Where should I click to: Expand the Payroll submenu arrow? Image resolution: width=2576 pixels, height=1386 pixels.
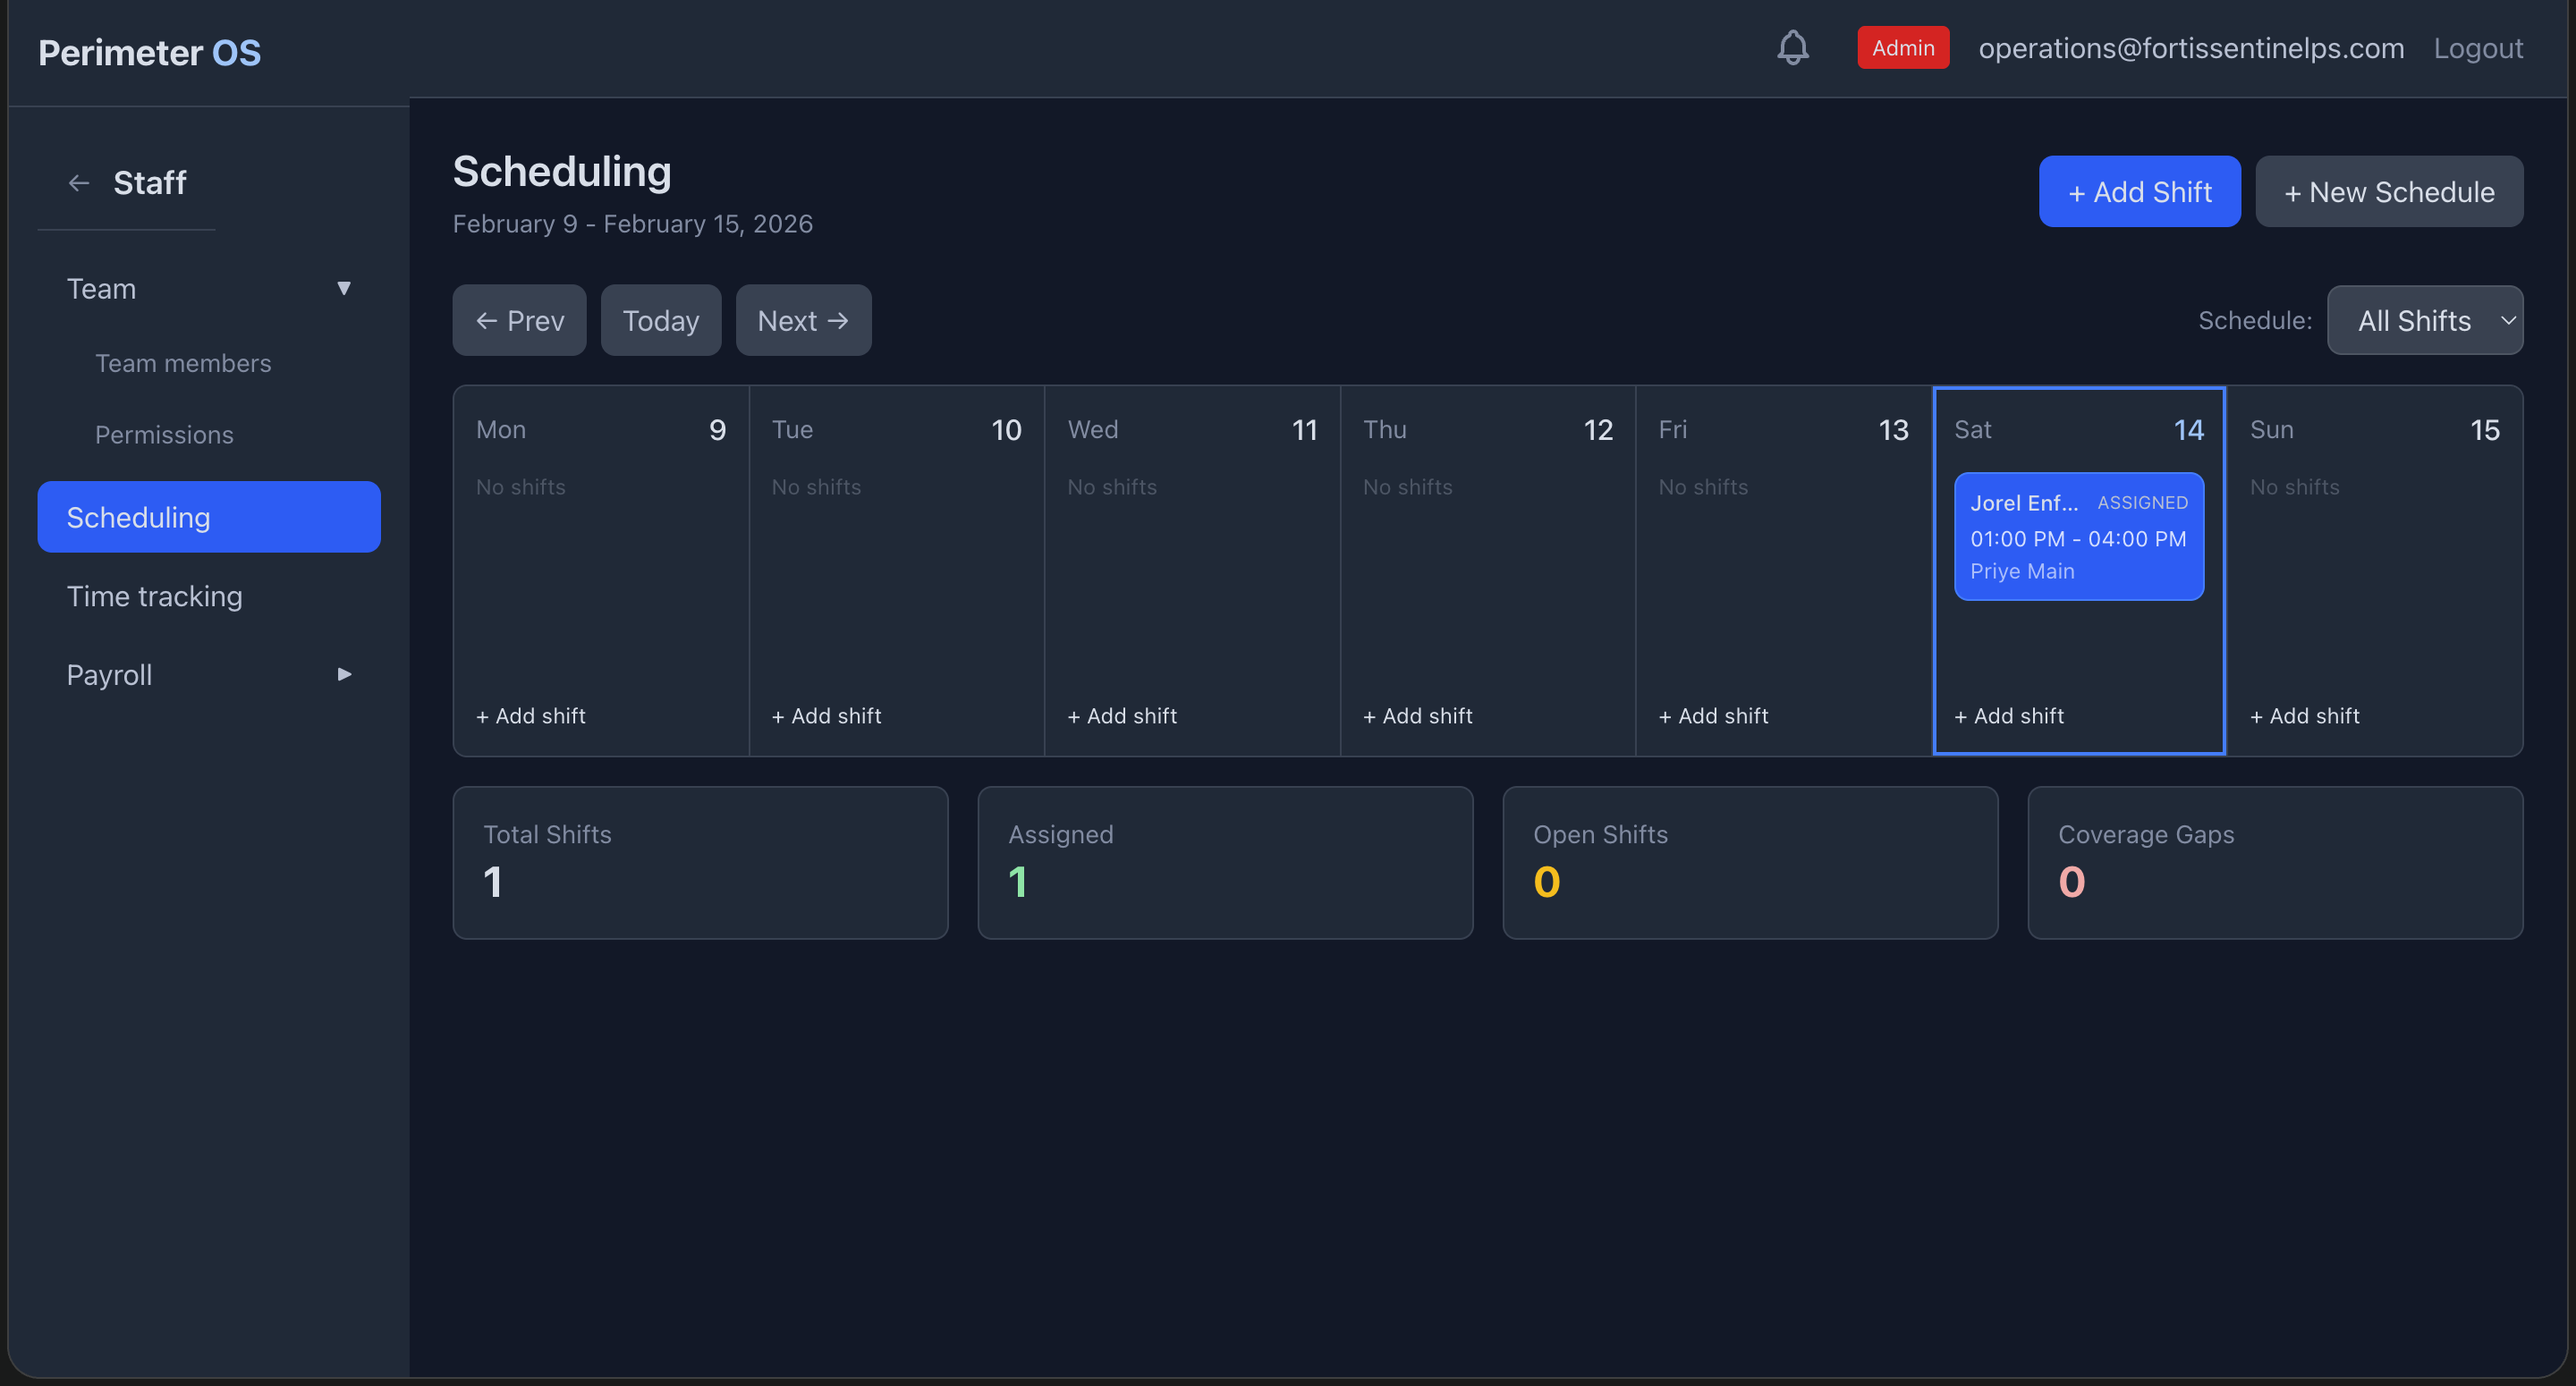coord(344,675)
